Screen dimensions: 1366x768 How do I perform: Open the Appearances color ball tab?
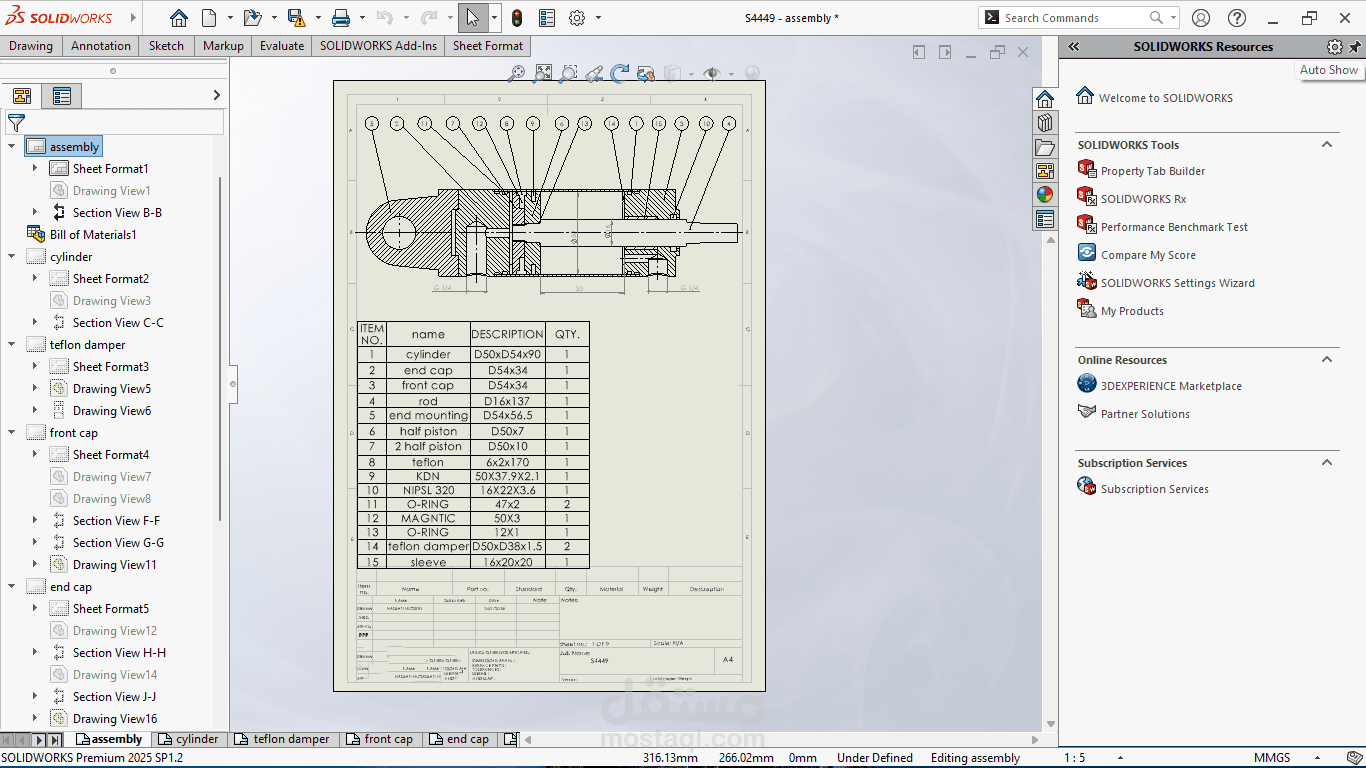[x=1045, y=195]
